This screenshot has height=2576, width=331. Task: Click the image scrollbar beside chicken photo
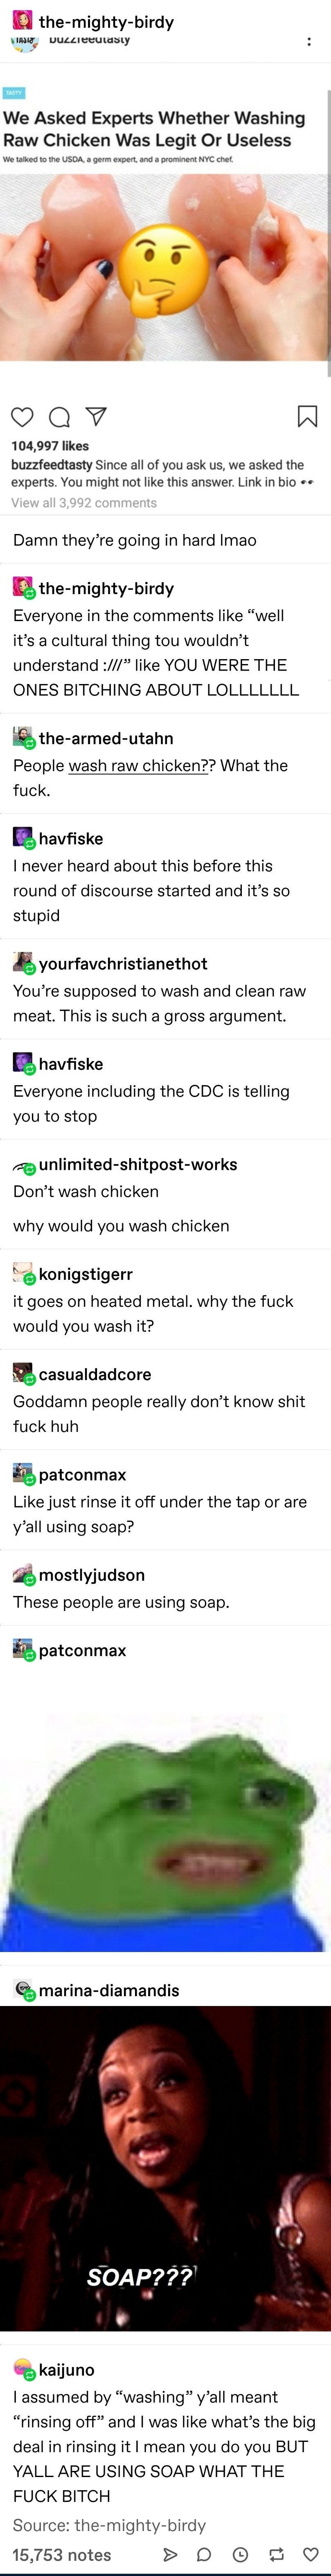pyautogui.click(x=328, y=235)
